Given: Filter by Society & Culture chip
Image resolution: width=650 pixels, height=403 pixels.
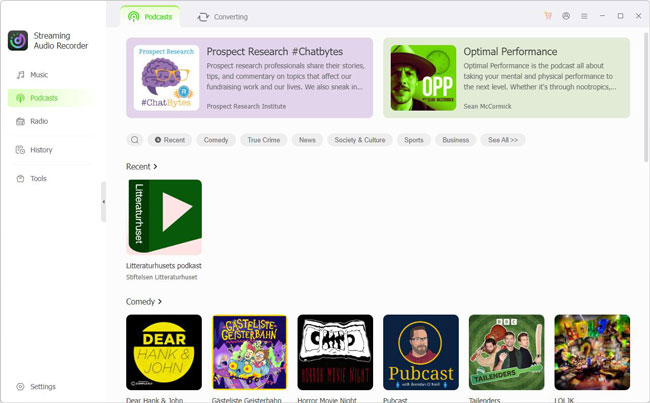Looking at the screenshot, I should pyautogui.click(x=360, y=140).
